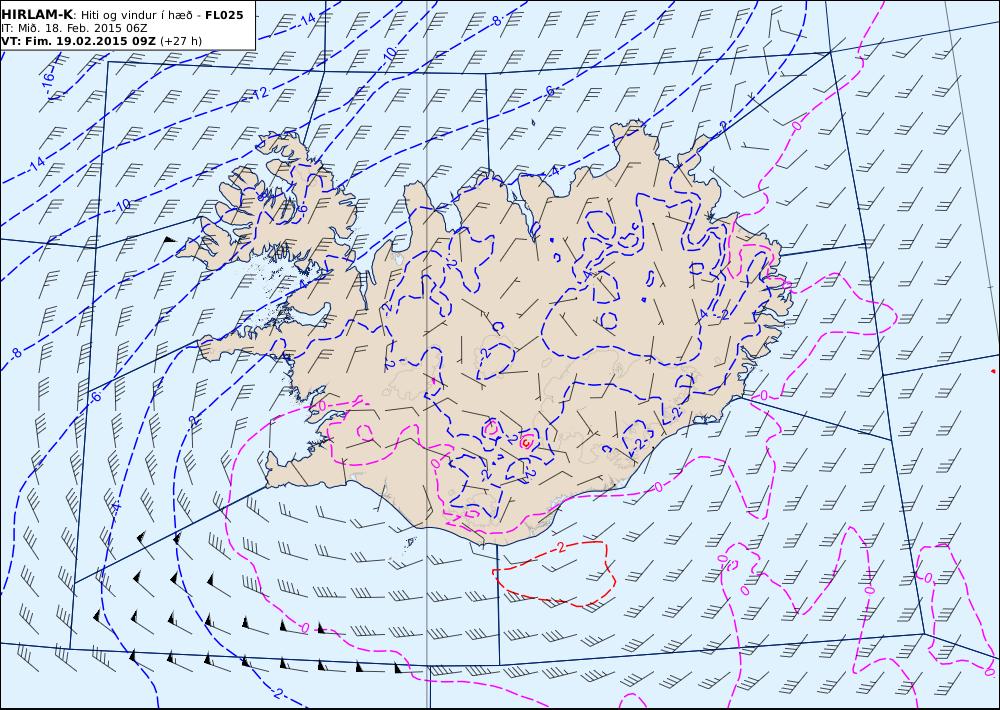Click the red '2' contour label over the sea
Screen dimensions: 1000x710
click(561, 547)
